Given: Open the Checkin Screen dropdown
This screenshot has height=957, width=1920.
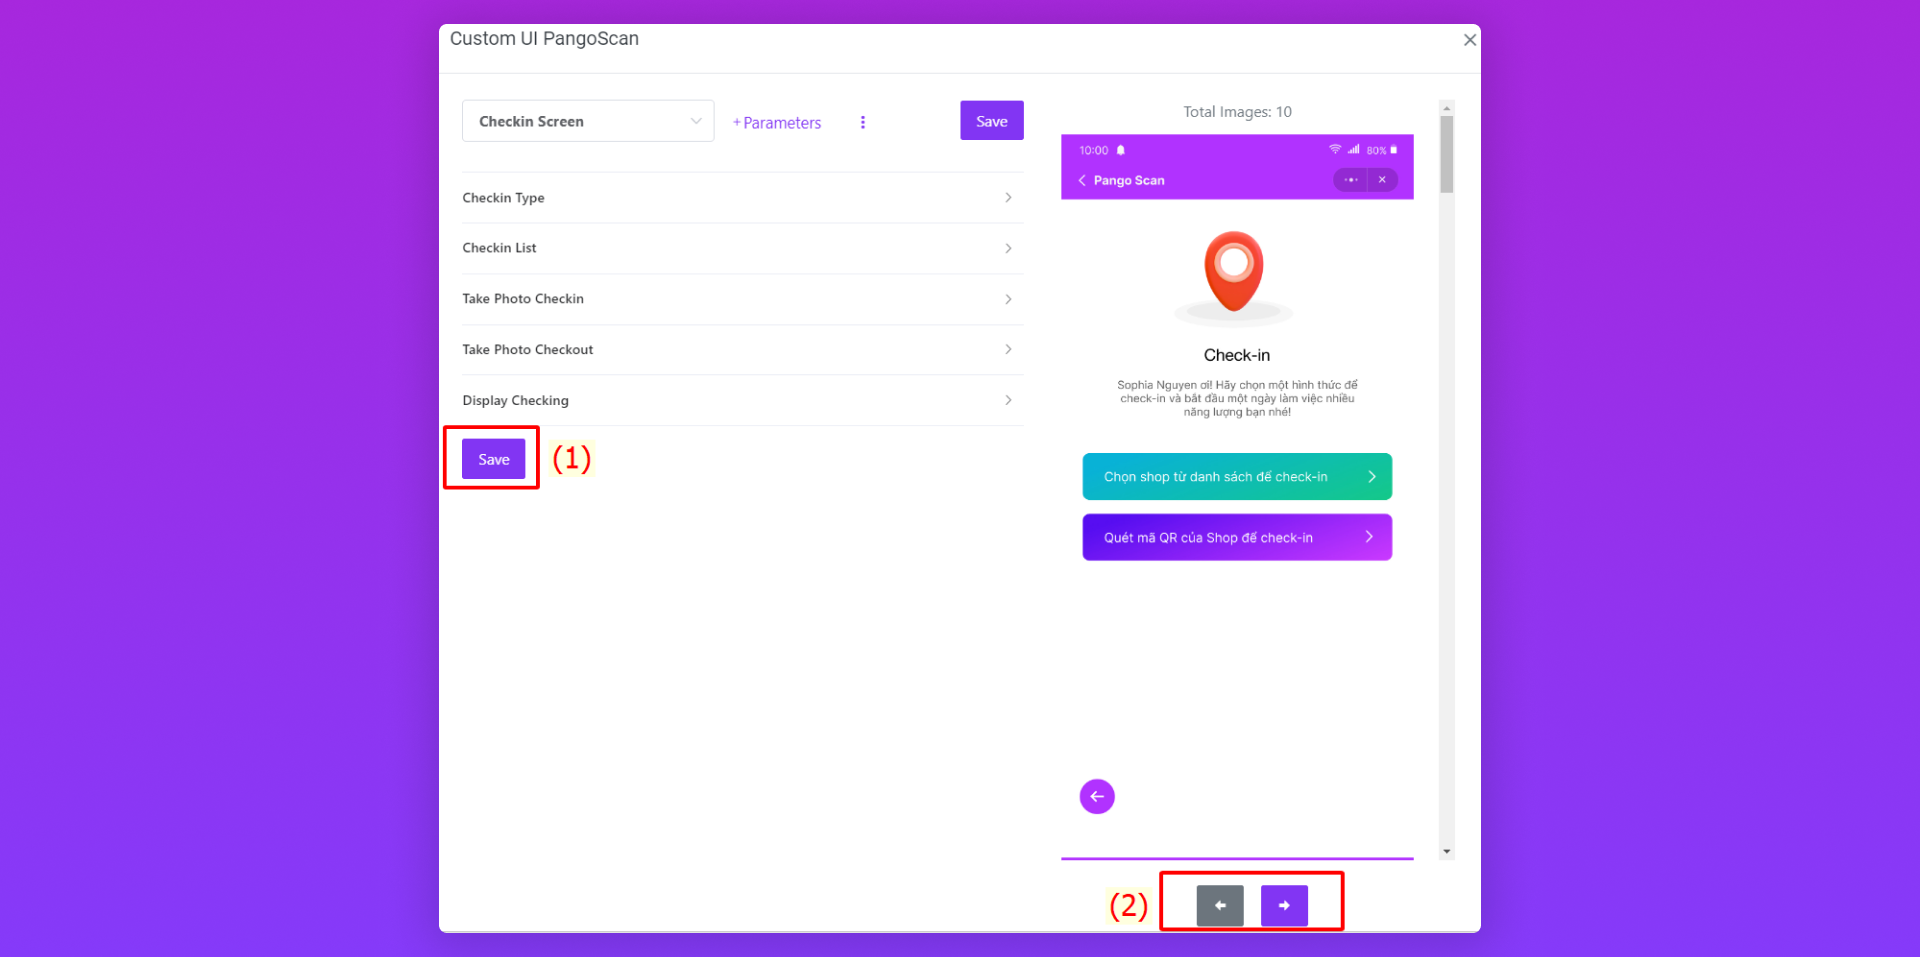Looking at the screenshot, I should pyautogui.click(x=588, y=121).
